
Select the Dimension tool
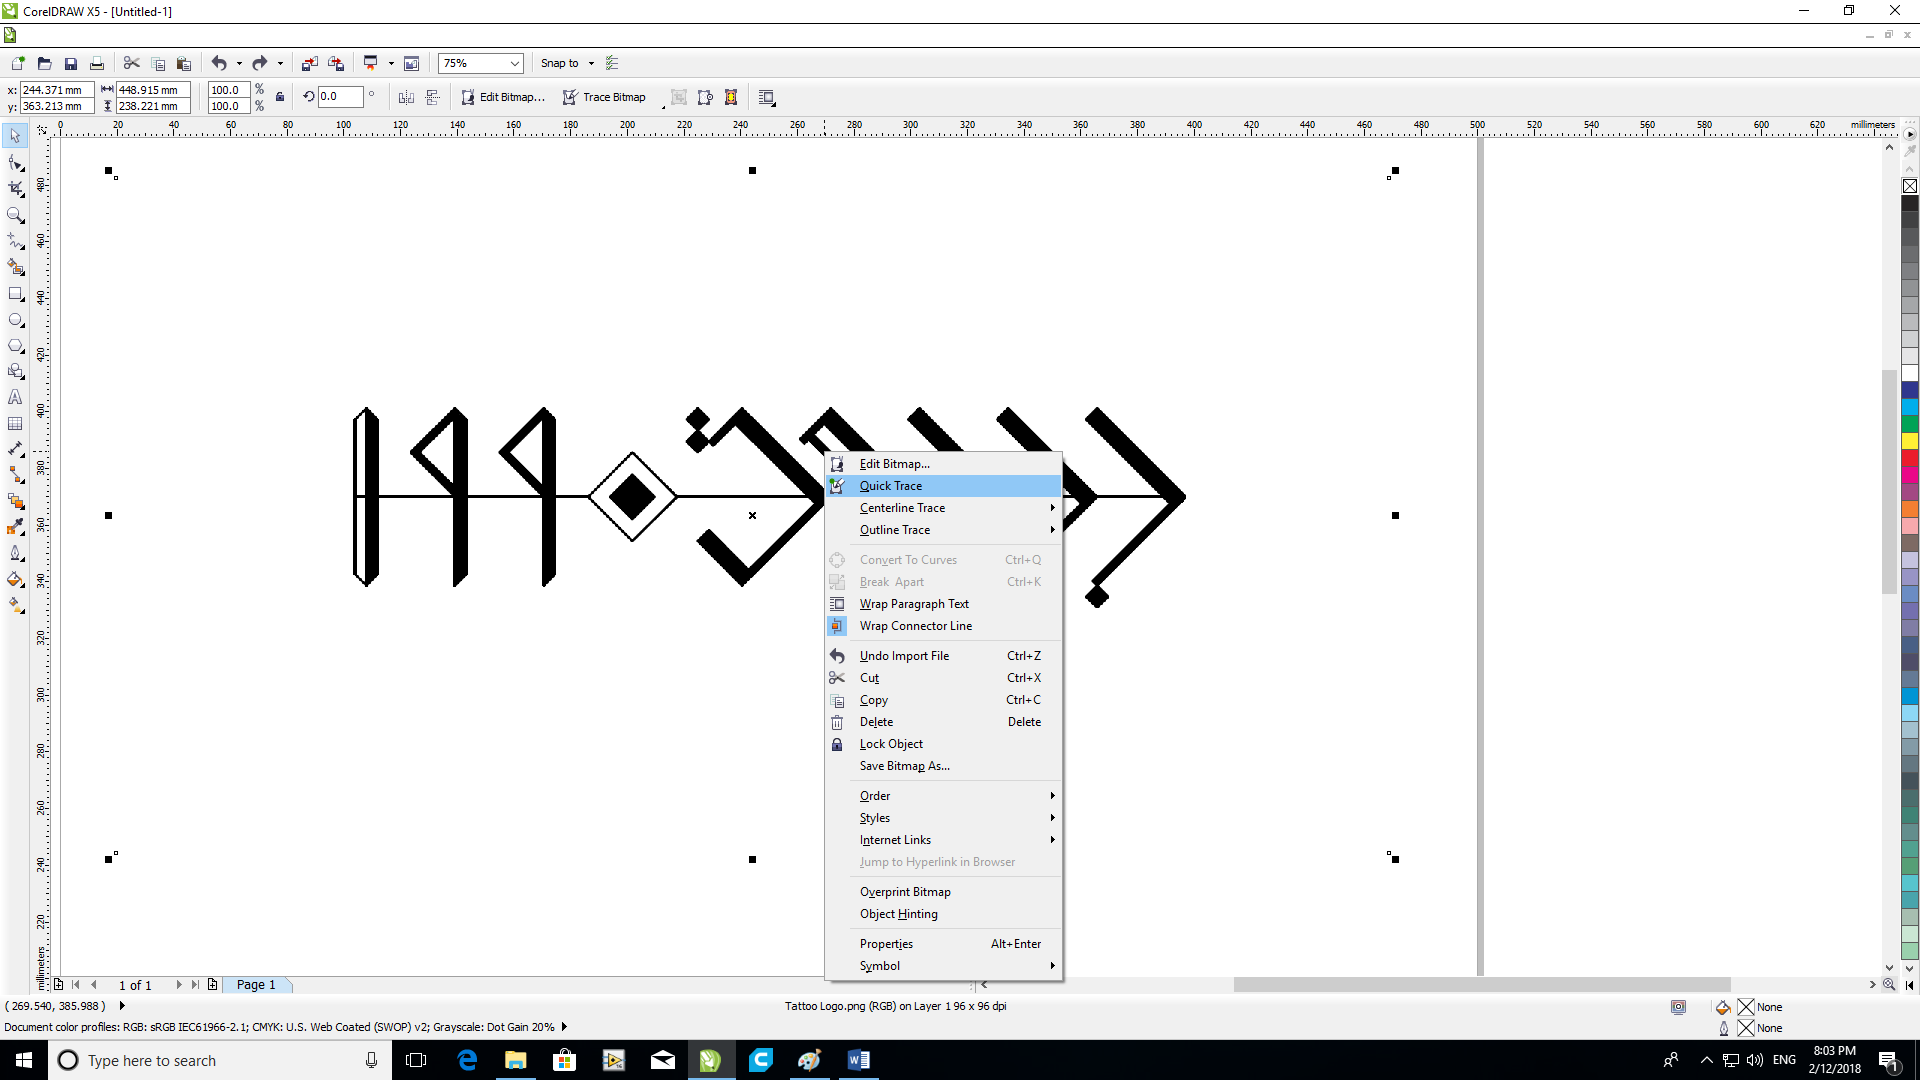(x=15, y=449)
